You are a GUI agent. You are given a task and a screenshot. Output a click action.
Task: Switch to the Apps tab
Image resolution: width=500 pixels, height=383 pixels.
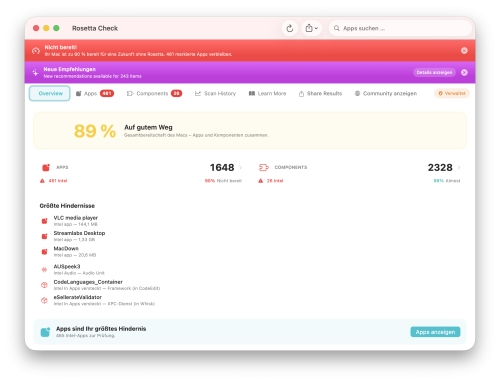(95, 93)
